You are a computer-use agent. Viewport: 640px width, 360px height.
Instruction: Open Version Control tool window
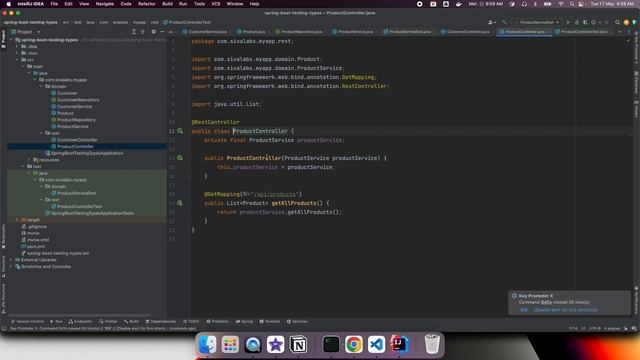27,322
